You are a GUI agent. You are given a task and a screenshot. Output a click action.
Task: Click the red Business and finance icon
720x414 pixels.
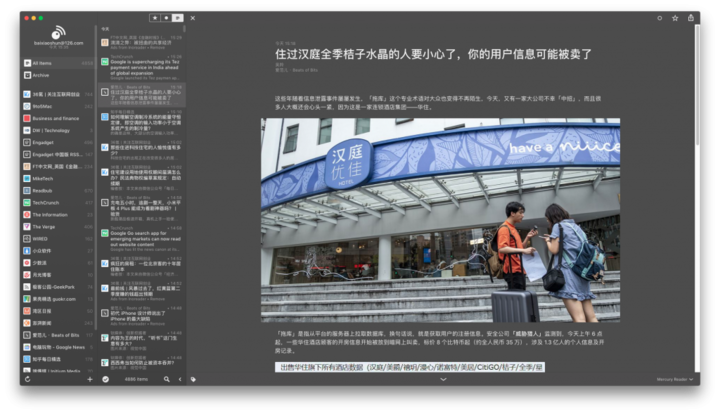coord(27,118)
